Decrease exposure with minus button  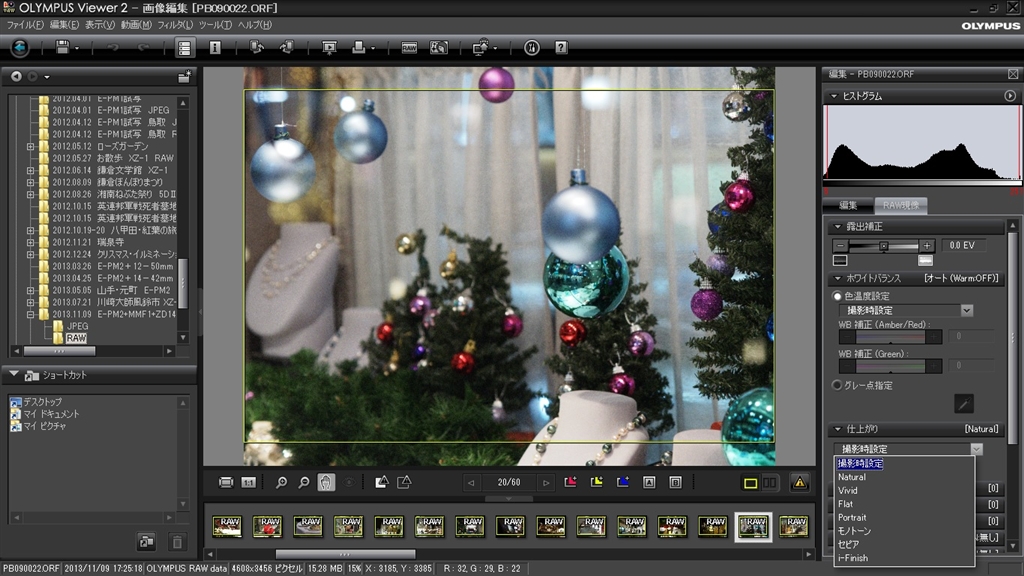click(x=840, y=246)
